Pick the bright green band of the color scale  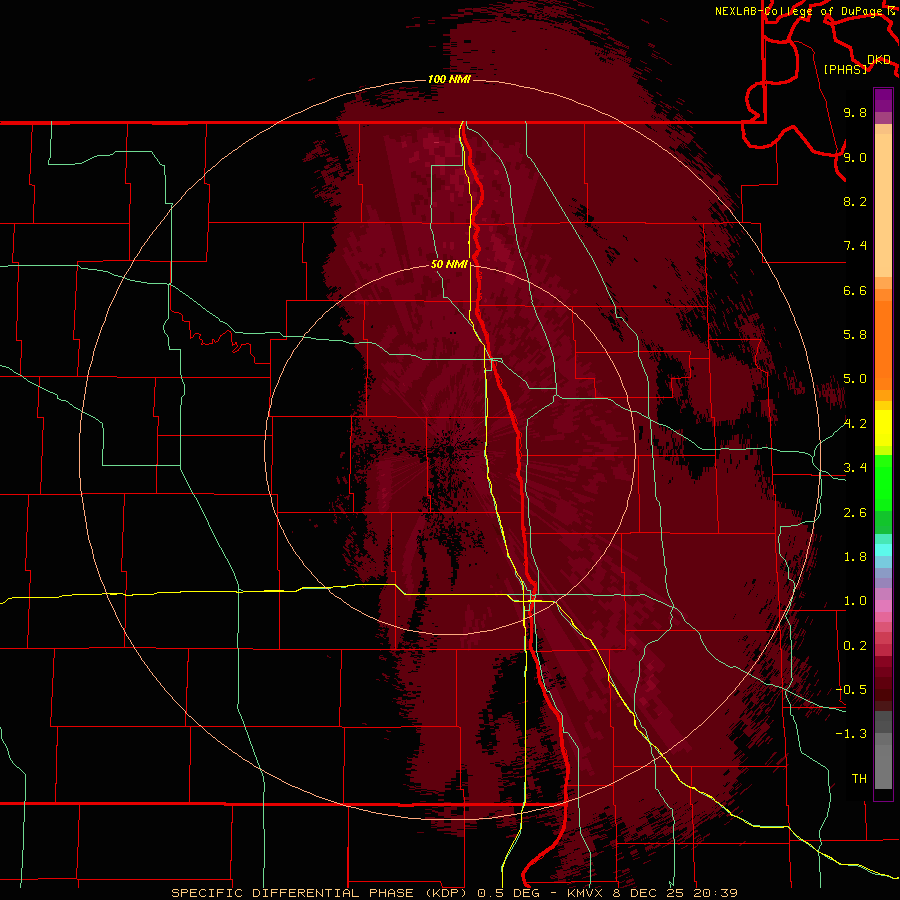point(883,482)
